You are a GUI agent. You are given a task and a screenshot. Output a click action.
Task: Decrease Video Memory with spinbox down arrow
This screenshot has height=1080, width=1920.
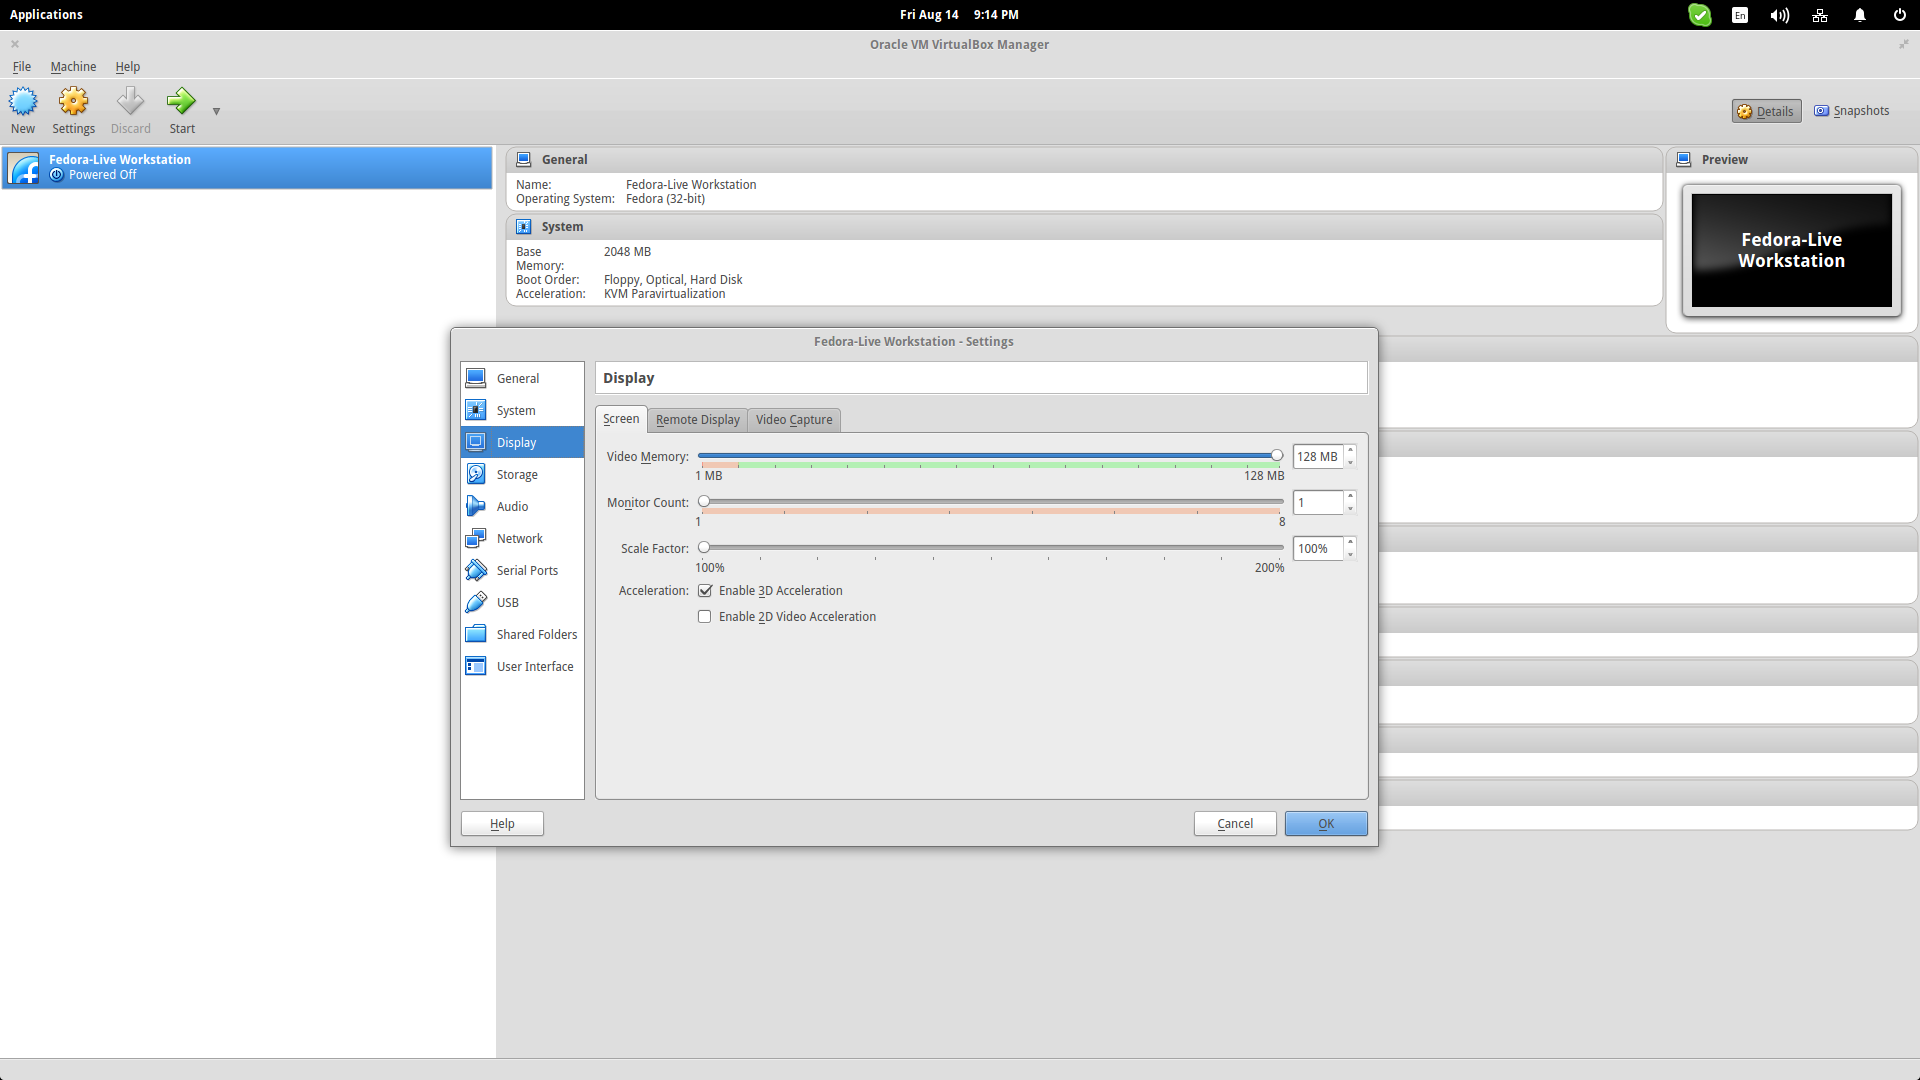point(1350,463)
